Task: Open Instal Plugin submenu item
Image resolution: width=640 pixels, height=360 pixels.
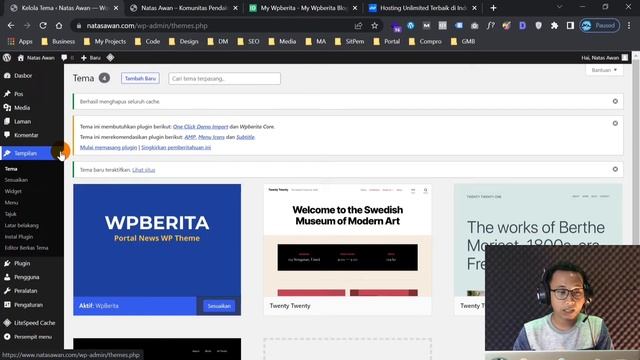Action: click(19, 237)
